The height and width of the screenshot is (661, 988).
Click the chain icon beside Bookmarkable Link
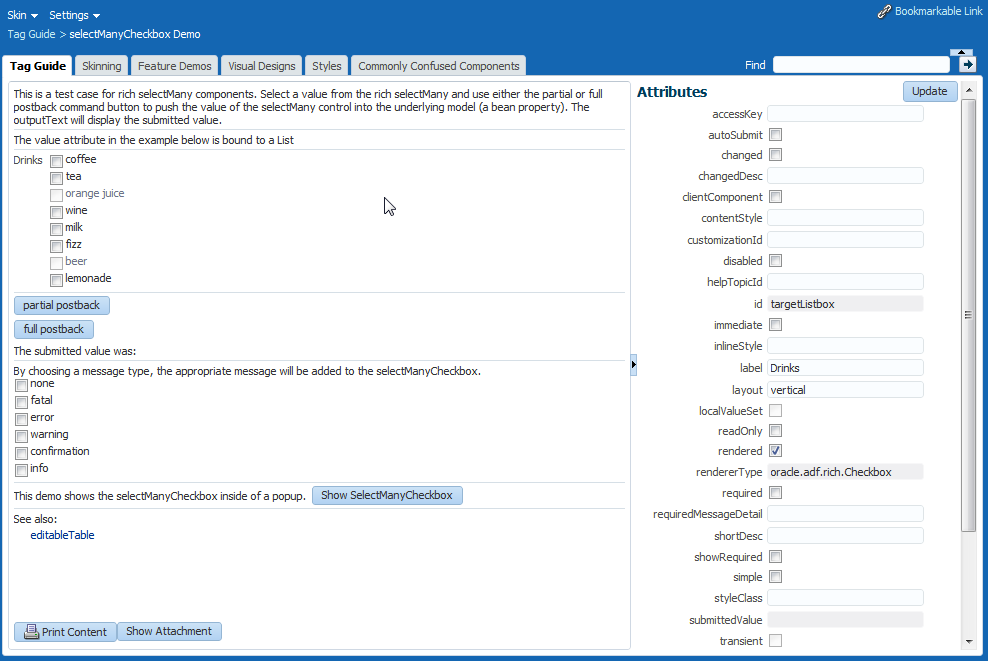(x=884, y=12)
